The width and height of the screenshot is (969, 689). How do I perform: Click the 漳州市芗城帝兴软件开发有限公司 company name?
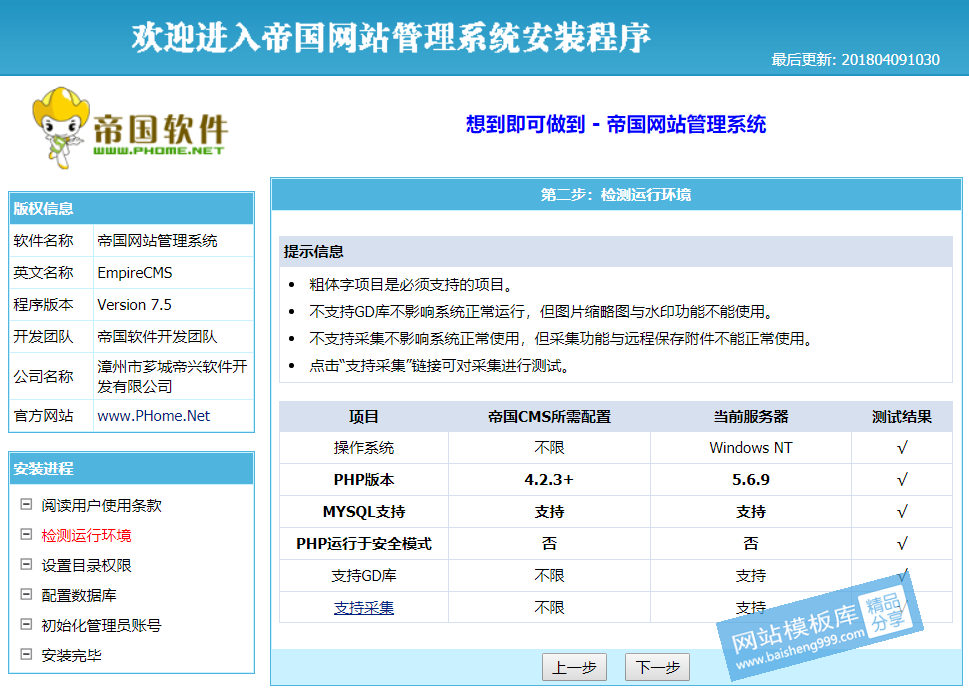[172, 376]
